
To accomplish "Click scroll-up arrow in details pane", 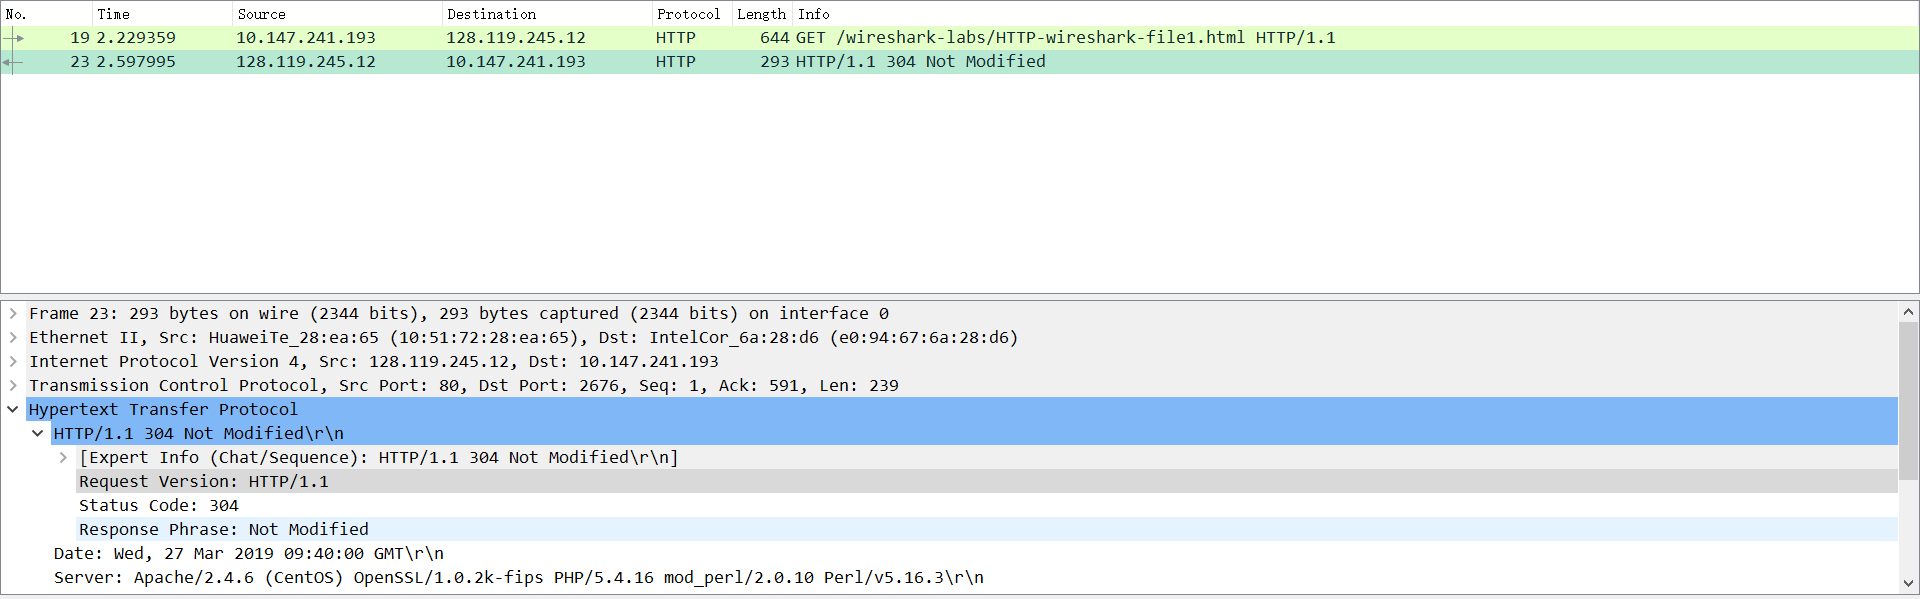I will 1908,312.
